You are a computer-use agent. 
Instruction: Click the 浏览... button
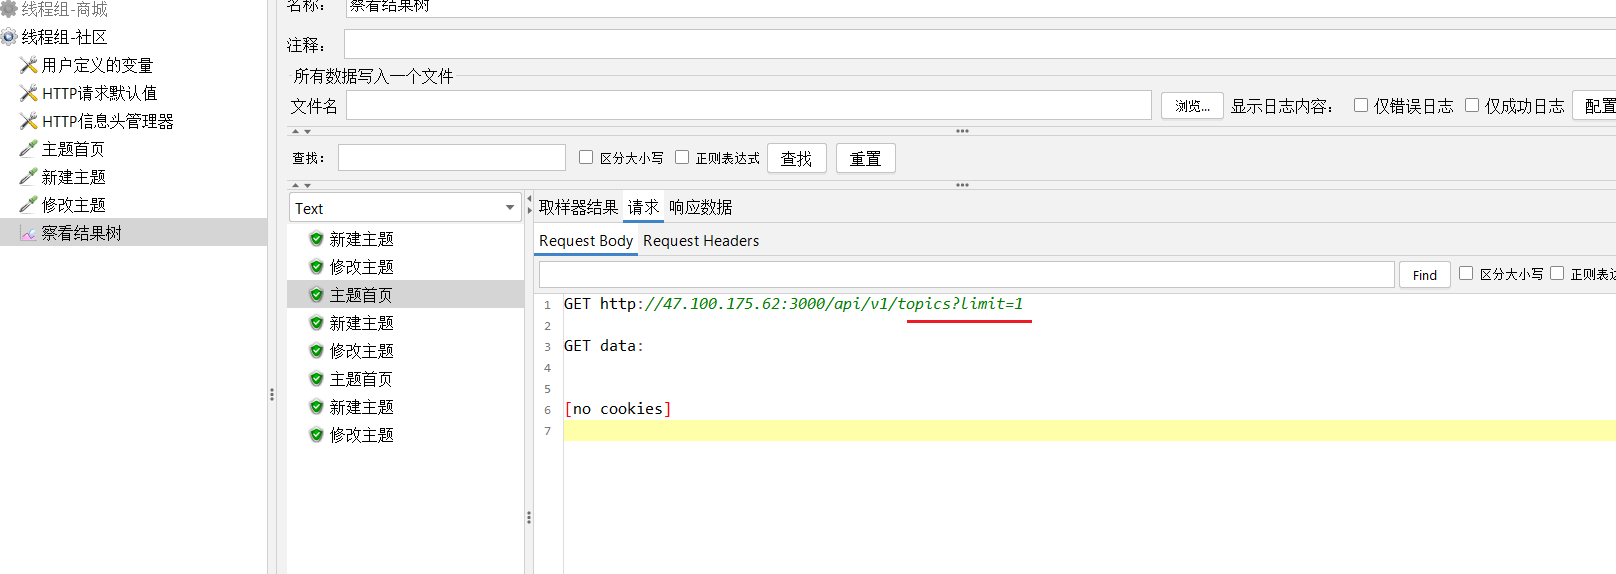point(1192,105)
